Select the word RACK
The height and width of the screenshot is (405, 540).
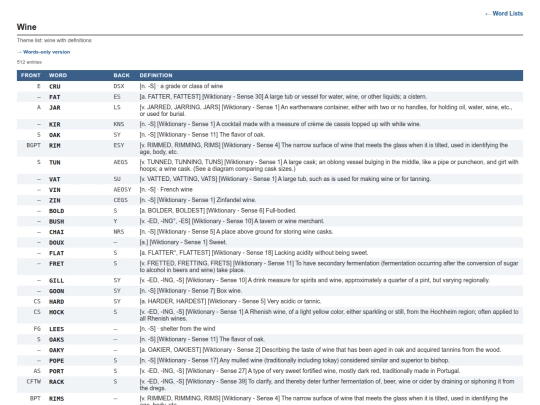56,382
